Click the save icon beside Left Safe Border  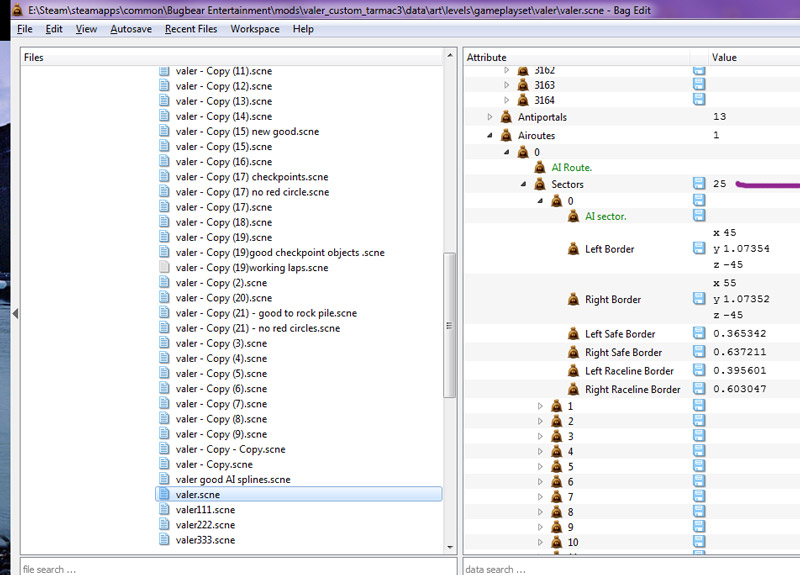tap(699, 333)
